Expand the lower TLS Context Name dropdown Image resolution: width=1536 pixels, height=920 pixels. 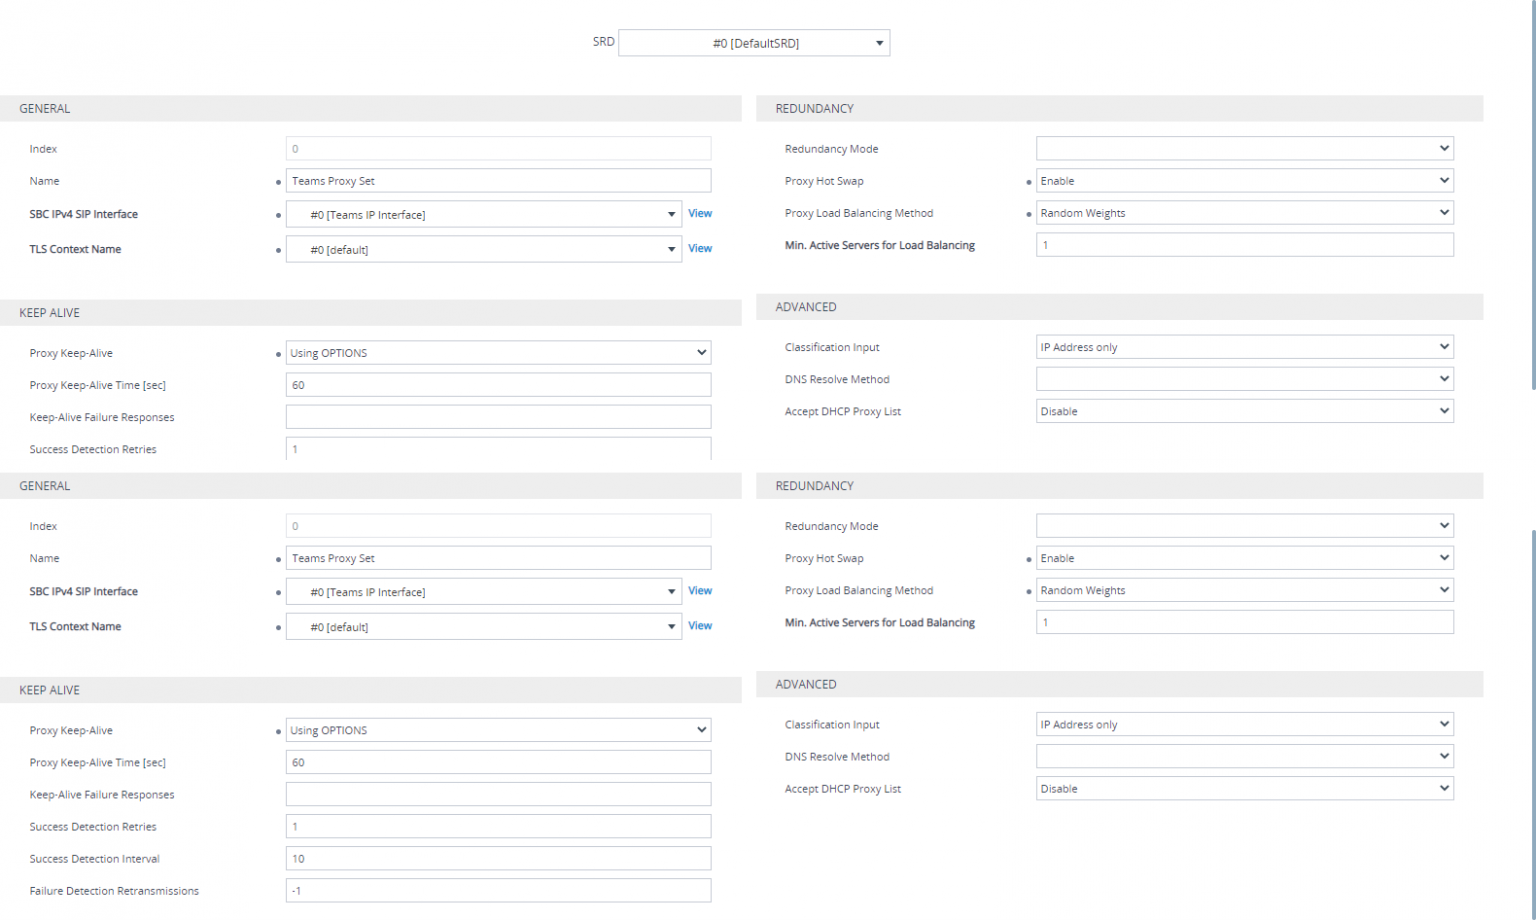(x=484, y=627)
